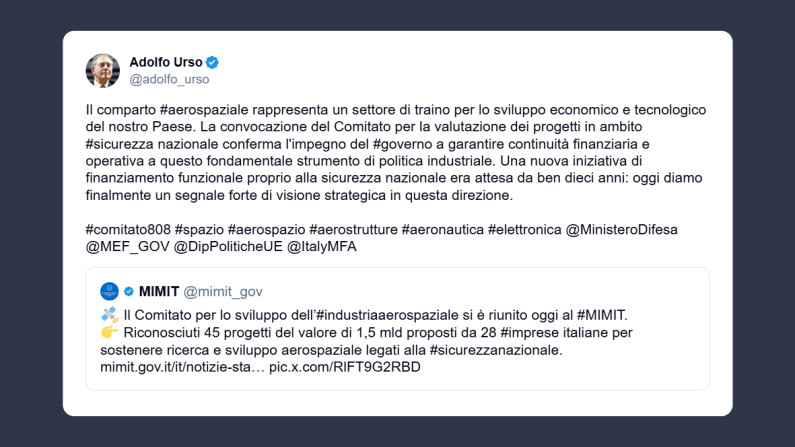Open the @mimit_gov handle in quoted tweet

(223, 292)
